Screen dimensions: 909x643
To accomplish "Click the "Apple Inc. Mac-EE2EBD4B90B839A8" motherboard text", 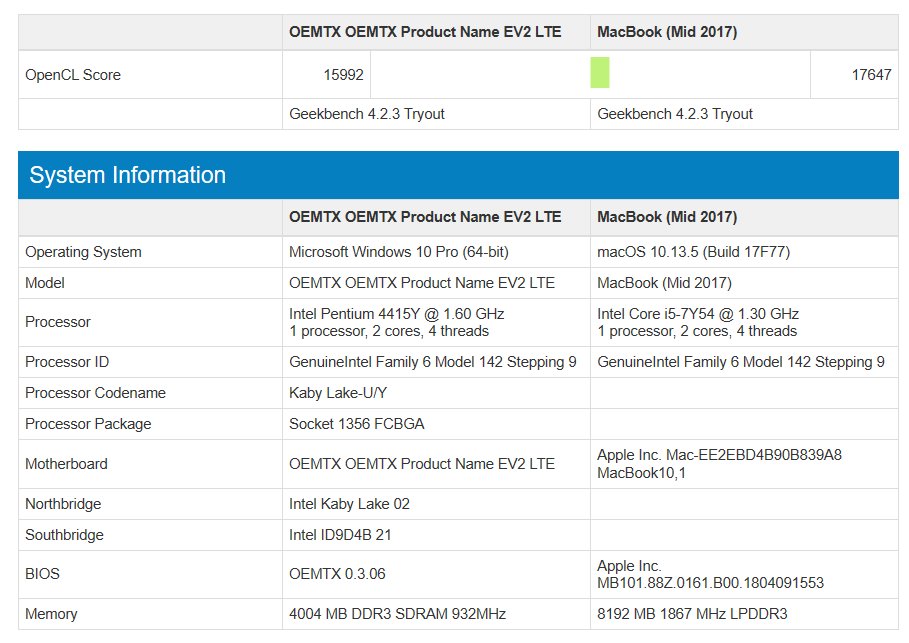I will pyautogui.click(x=719, y=455).
